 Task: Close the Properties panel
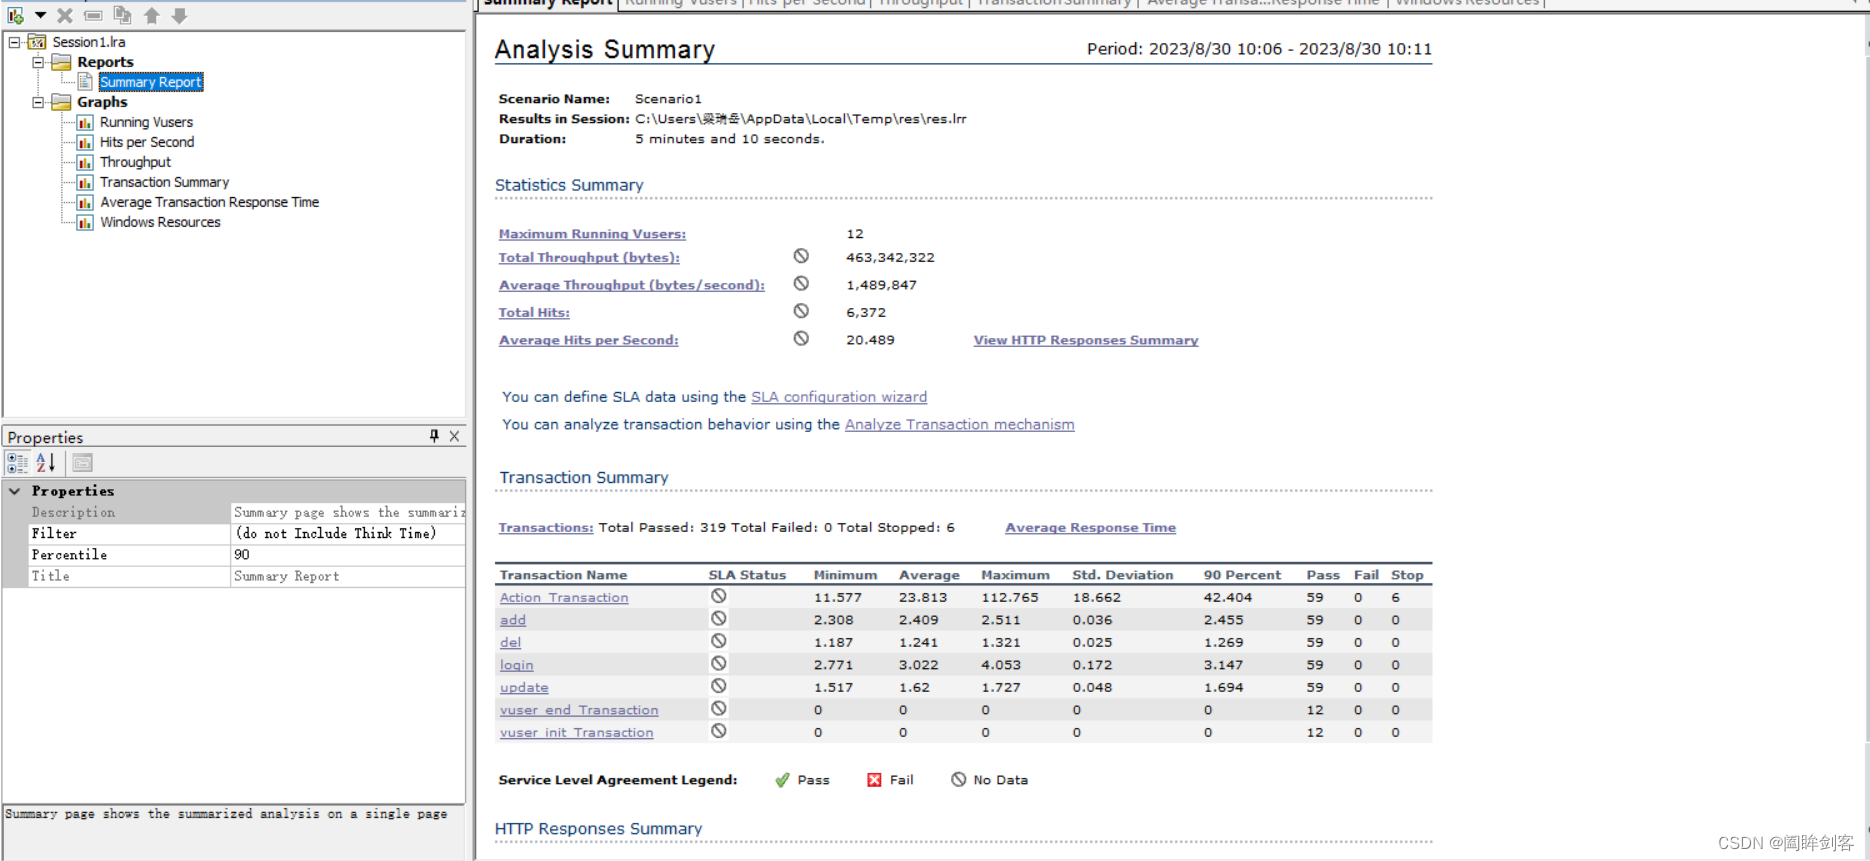pyautogui.click(x=454, y=436)
